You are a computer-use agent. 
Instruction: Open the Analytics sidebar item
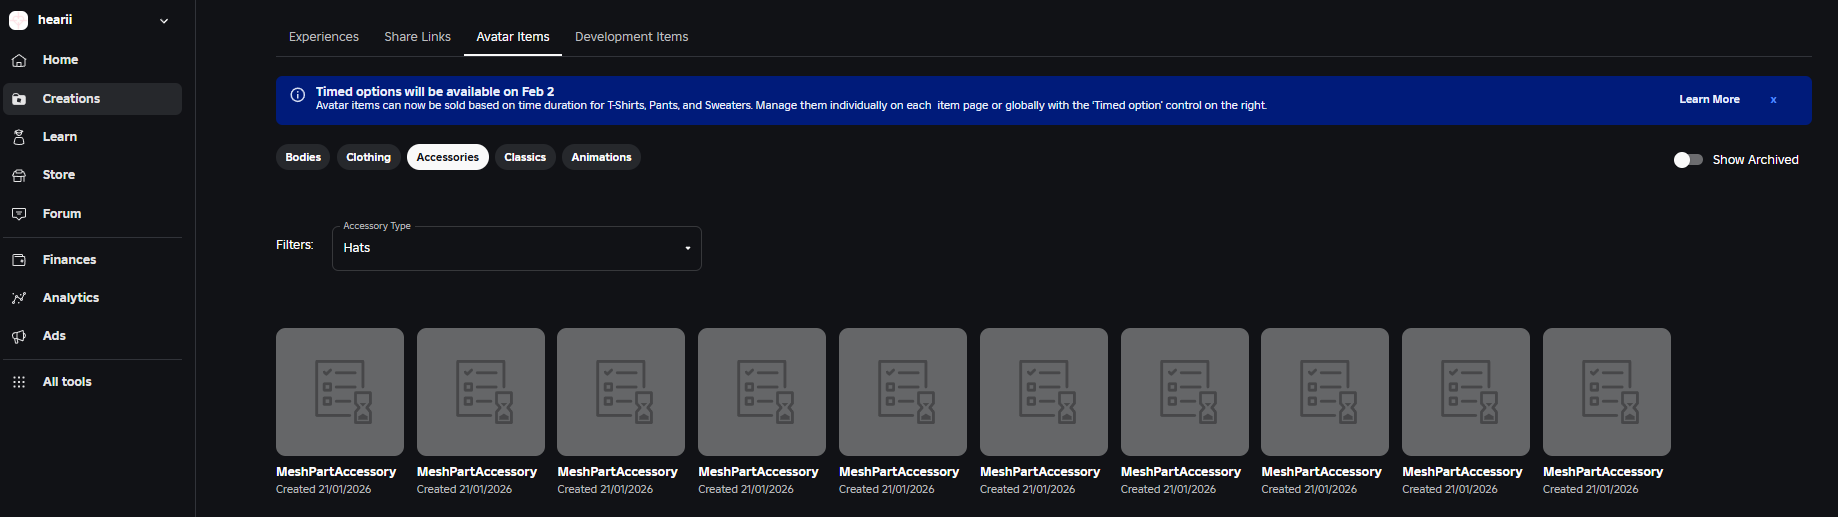tap(92, 298)
